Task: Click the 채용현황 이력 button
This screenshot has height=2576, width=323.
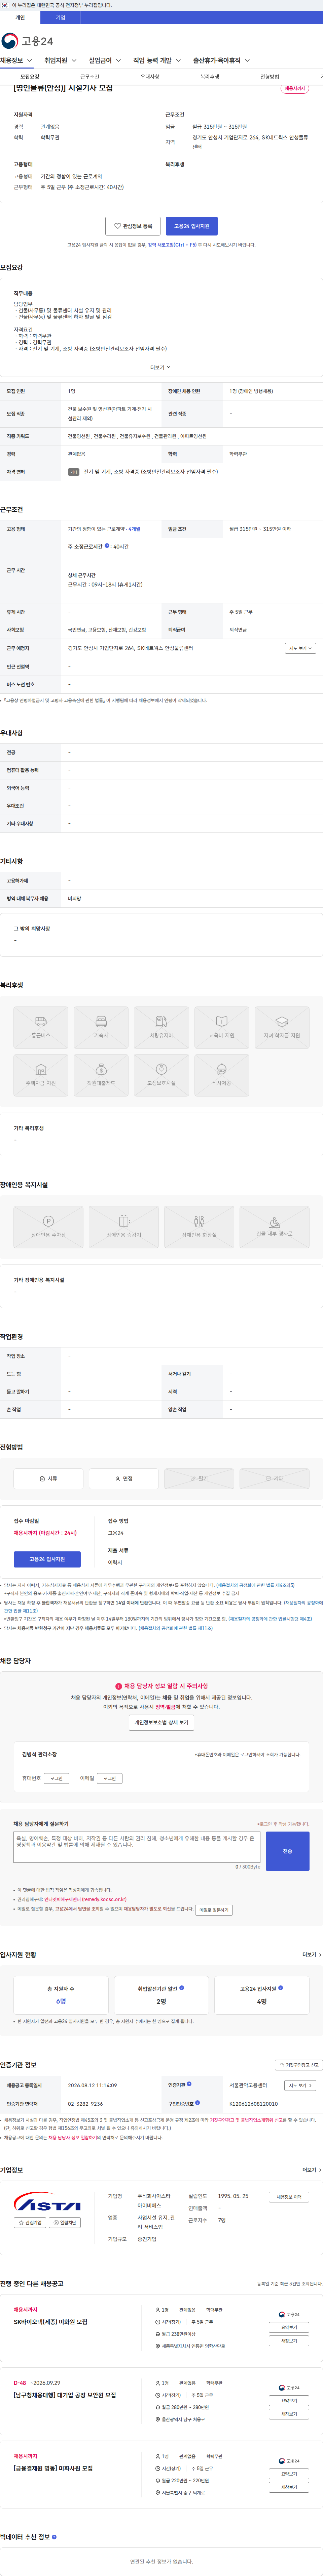Action: (289, 2197)
